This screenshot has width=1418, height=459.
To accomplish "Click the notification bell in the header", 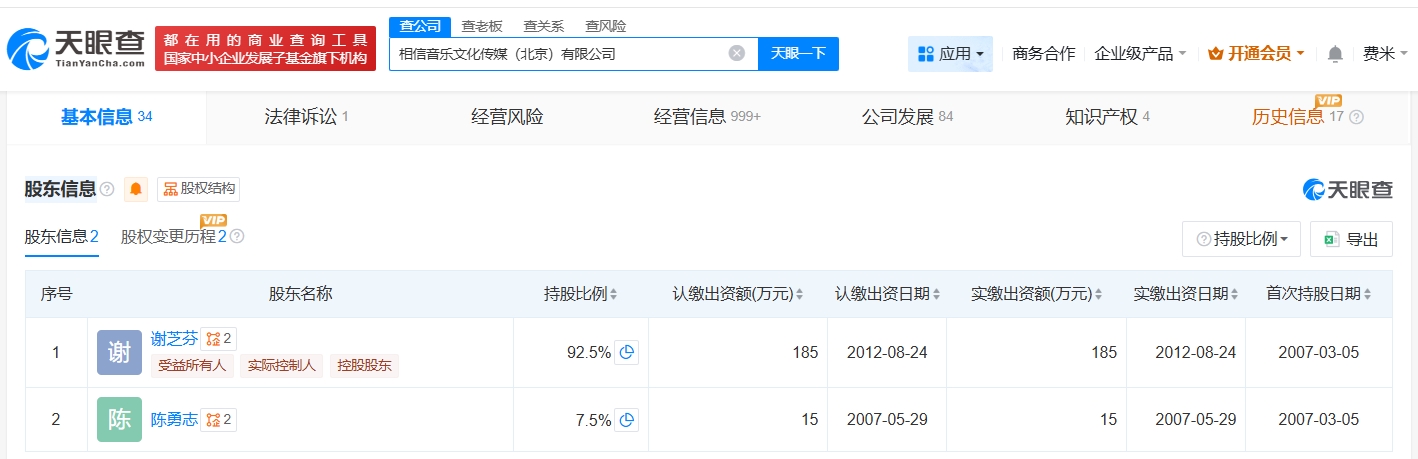I will 1335,54.
